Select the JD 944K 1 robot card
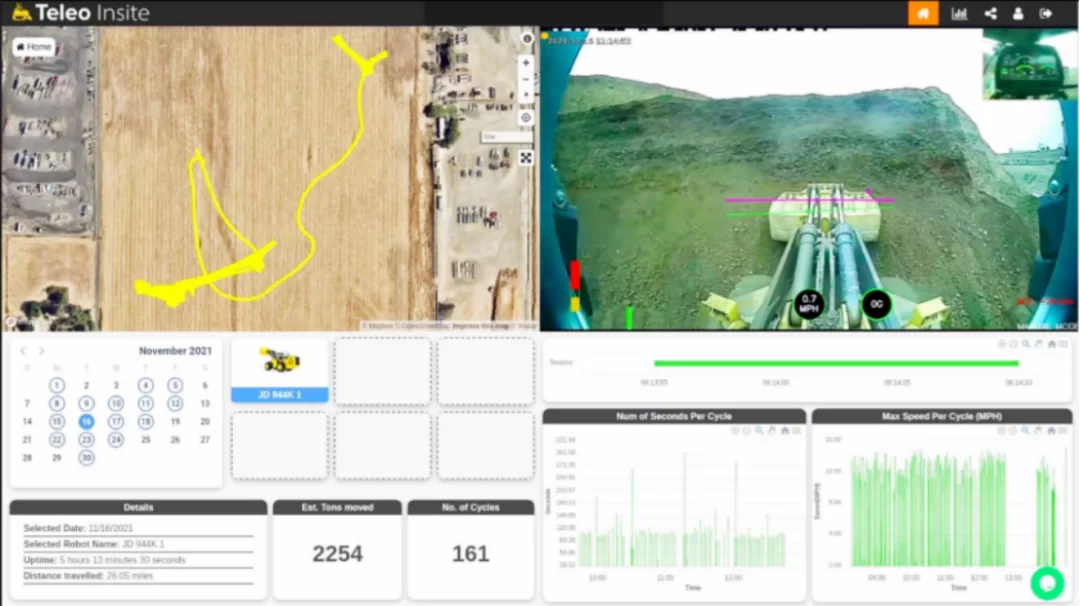Viewport: 1080px width, 606px height. pos(280,370)
